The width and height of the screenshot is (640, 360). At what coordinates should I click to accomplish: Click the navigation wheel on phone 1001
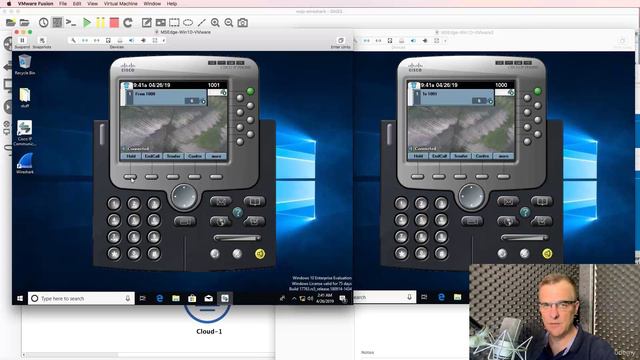pyautogui.click(x=184, y=196)
